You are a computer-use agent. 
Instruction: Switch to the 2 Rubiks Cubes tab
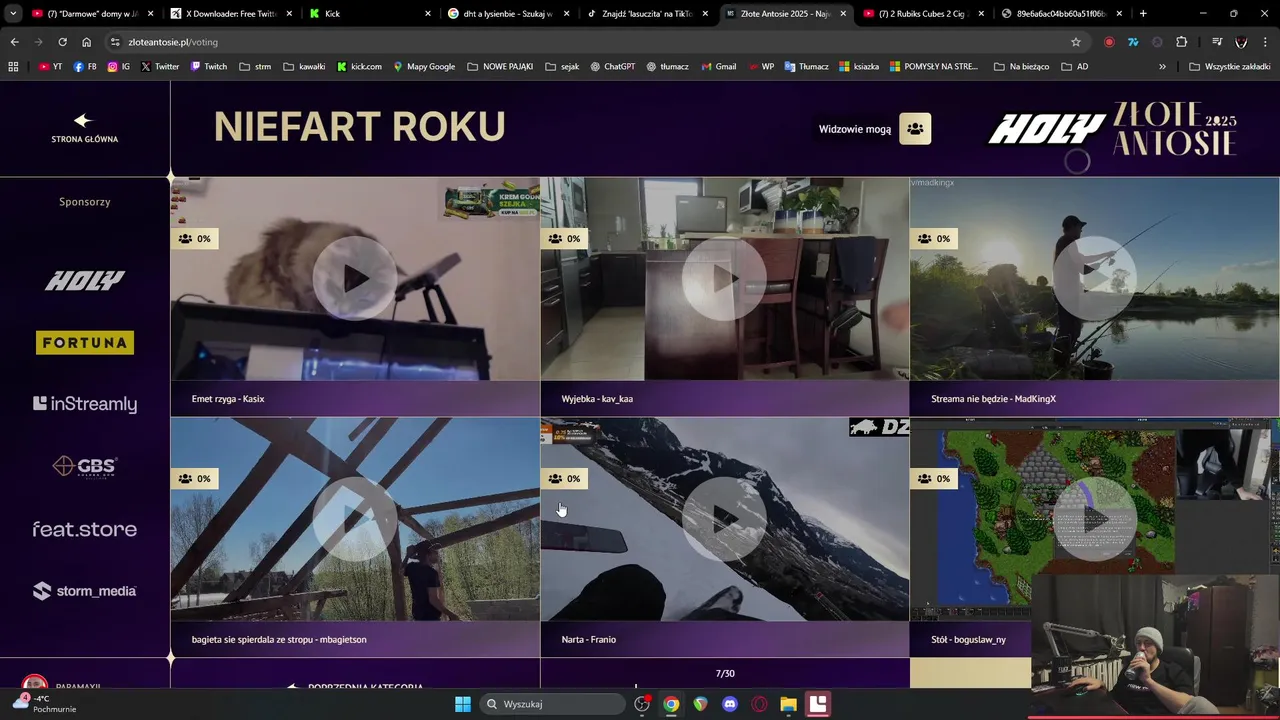(923, 14)
